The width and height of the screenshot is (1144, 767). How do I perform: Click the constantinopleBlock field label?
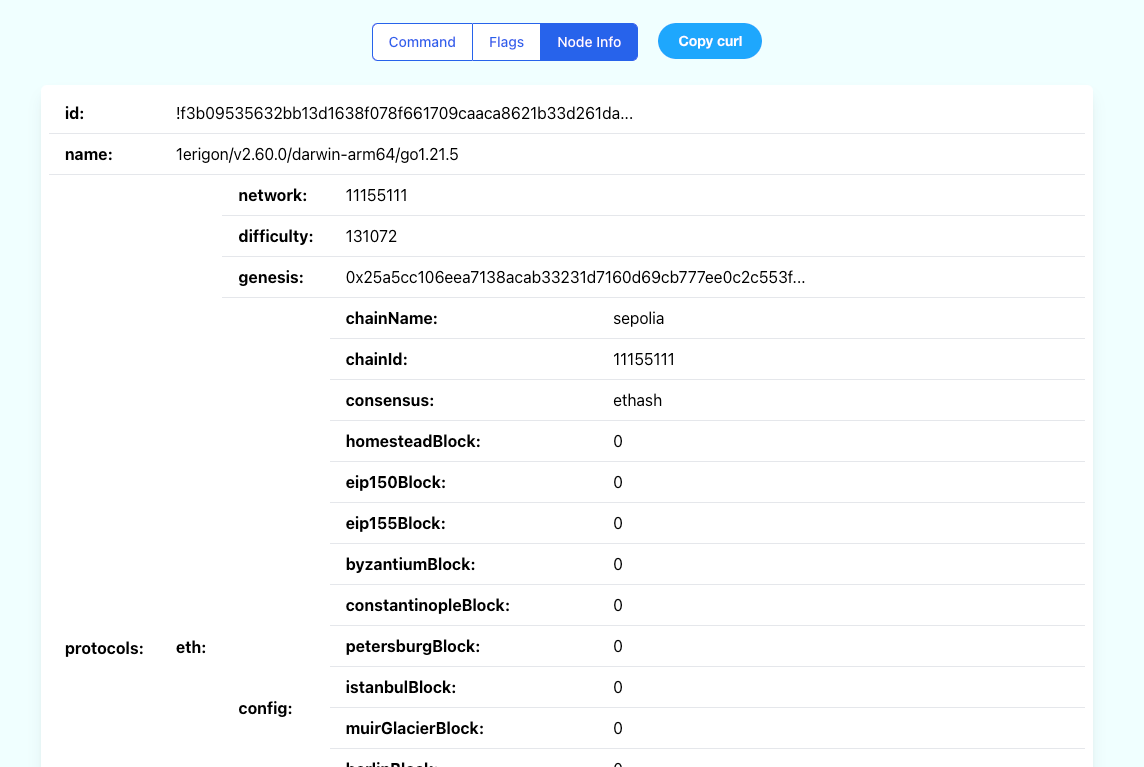point(427,606)
